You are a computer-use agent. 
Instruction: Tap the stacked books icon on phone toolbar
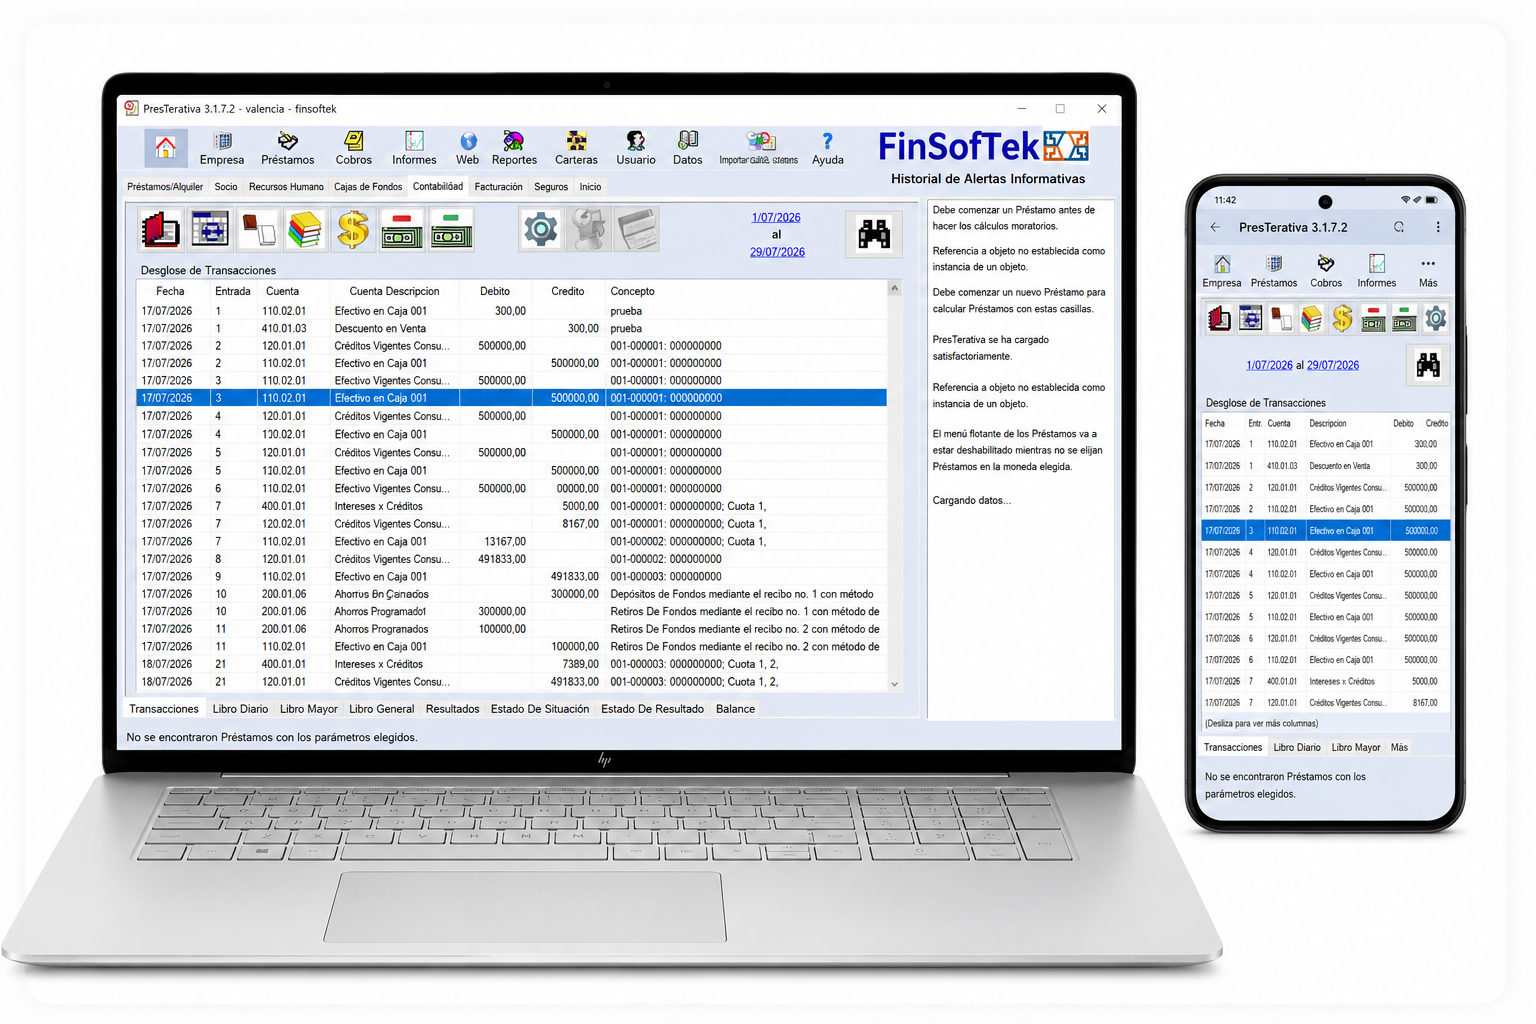pos(1311,319)
